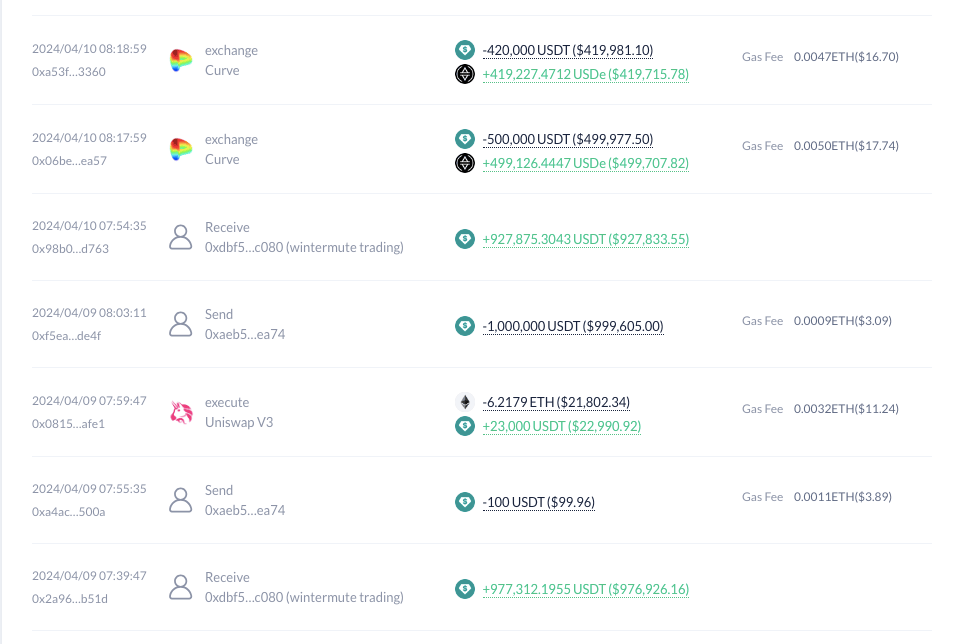Image resolution: width=954 pixels, height=644 pixels.
Task: Click the USDT icon beside +977,312.1955 USDT
Action: pyautogui.click(x=465, y=589)
